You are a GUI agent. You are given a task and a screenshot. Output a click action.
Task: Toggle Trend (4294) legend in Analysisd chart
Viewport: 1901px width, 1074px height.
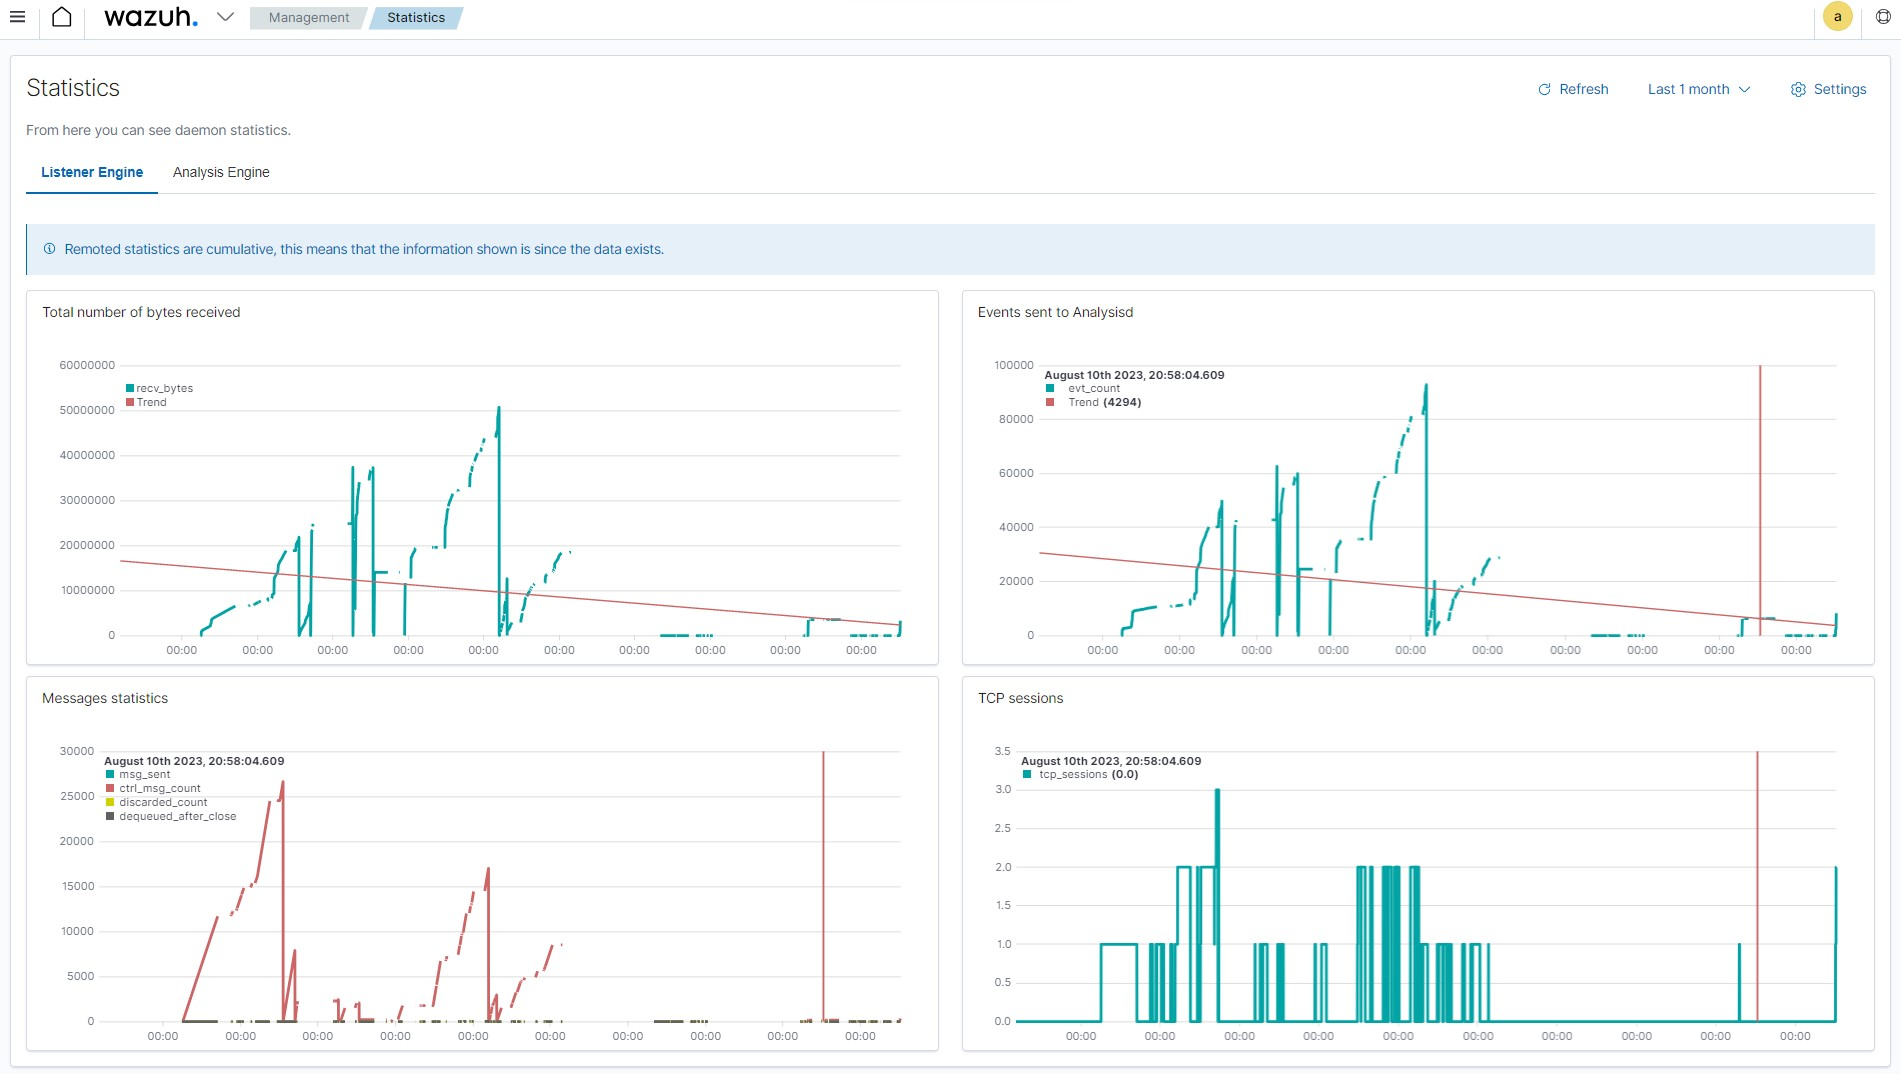(1093, 402)
